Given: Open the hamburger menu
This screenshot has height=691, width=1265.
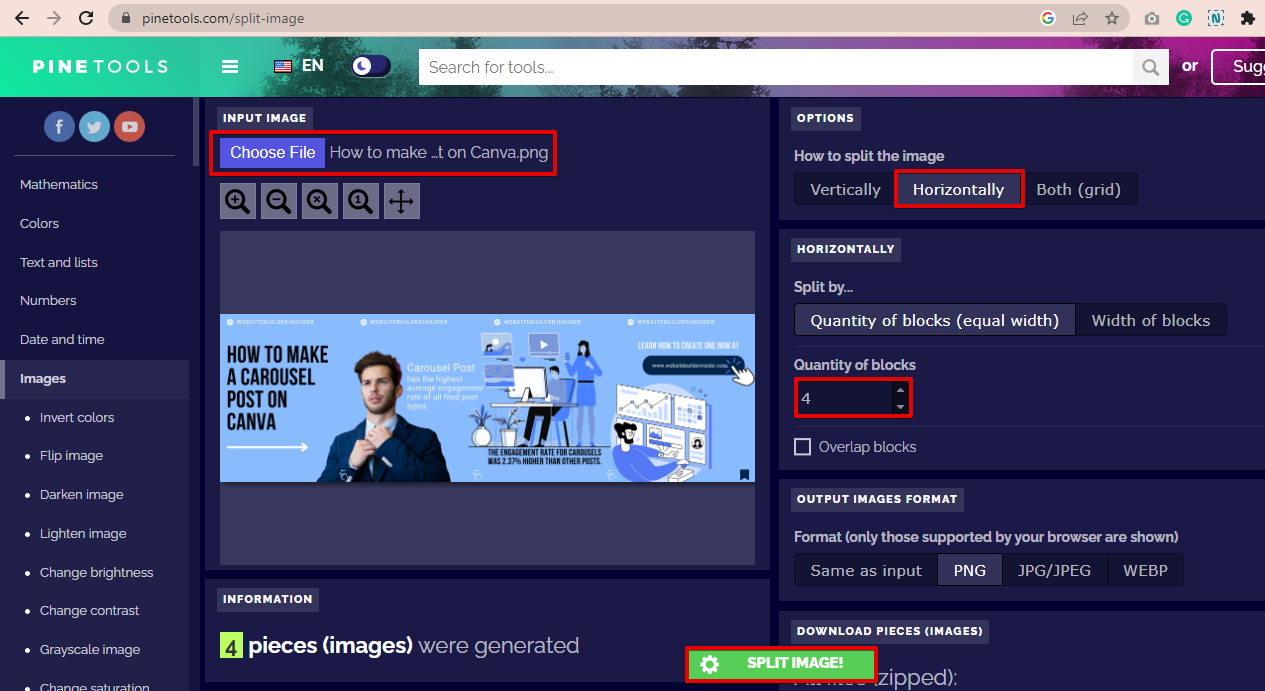Looking at the screenshot, I should [x=230, y=67].
